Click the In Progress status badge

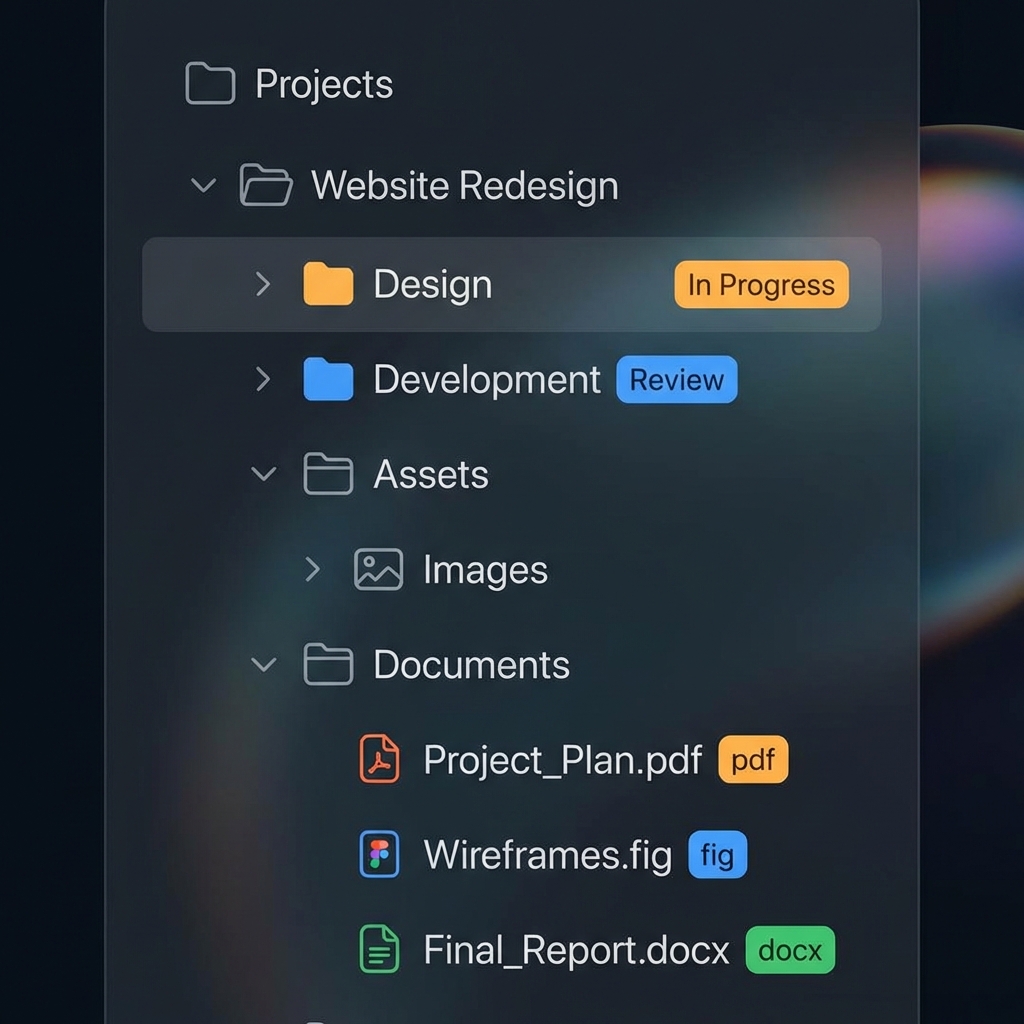coord(761,285)
